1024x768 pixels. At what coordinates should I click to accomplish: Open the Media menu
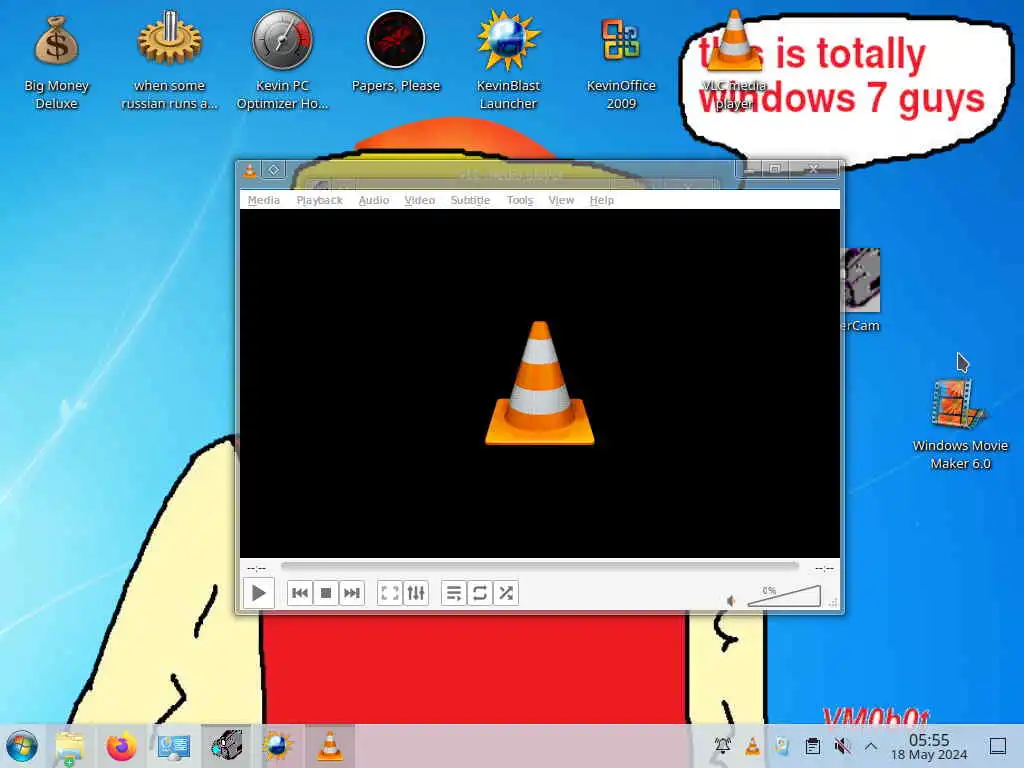264,200
